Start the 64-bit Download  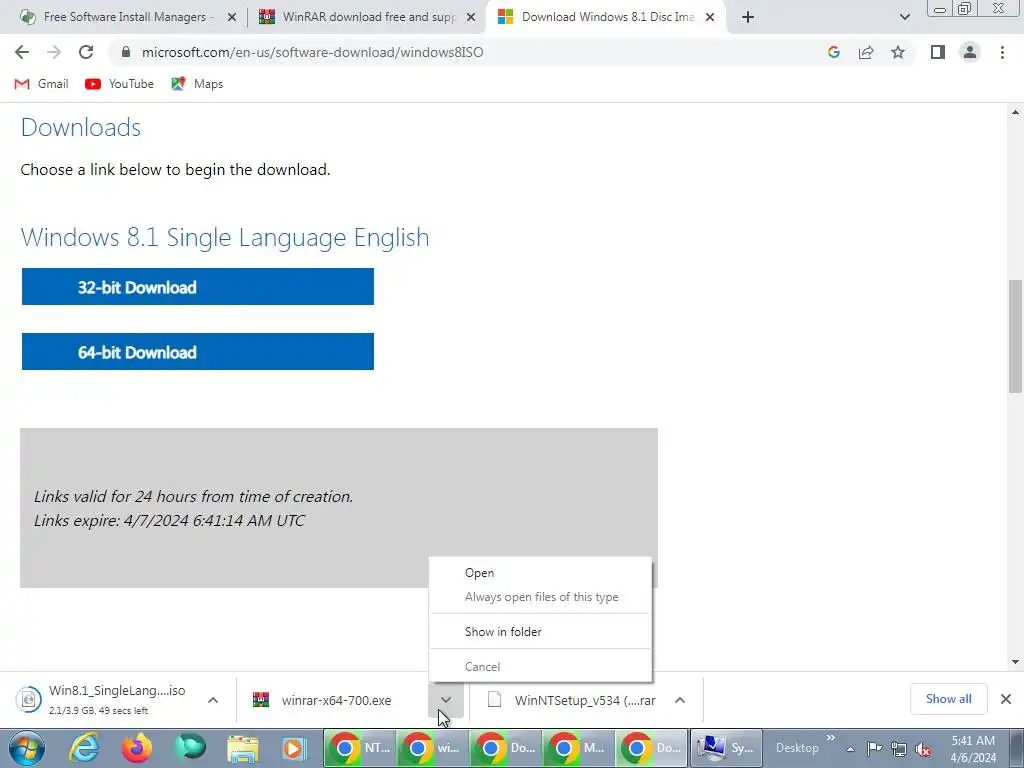[198, 351]
